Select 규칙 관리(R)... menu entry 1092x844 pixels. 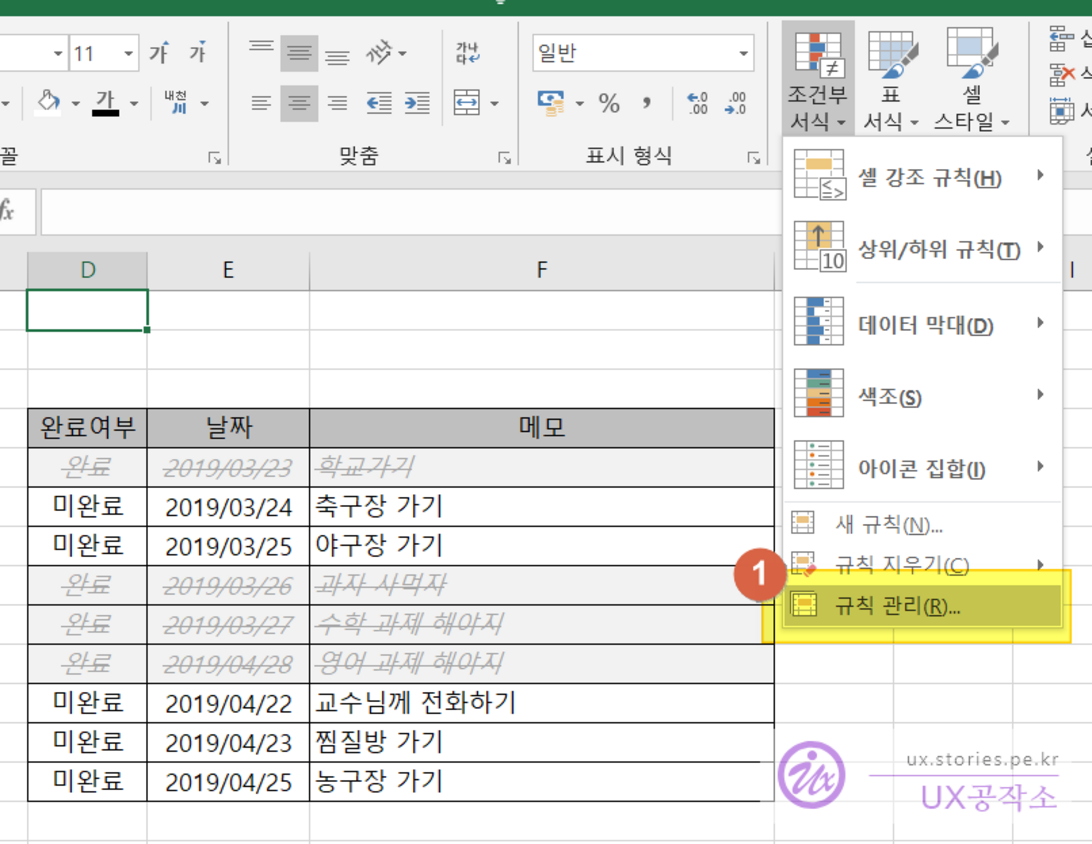(x=897, y=606)
